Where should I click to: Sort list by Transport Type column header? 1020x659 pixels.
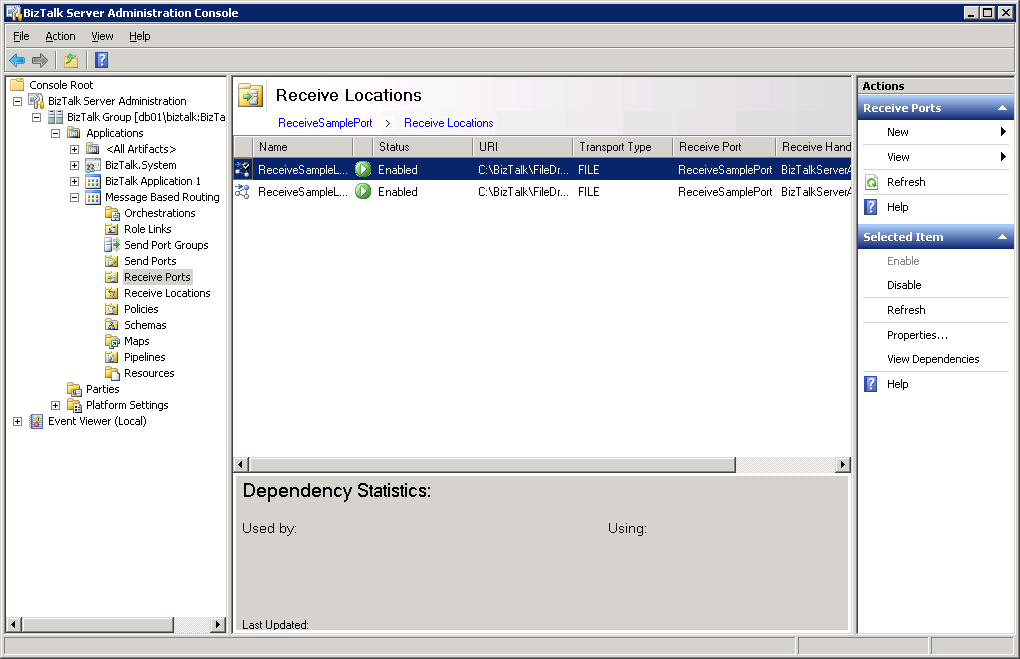click(x=623, y=147)
